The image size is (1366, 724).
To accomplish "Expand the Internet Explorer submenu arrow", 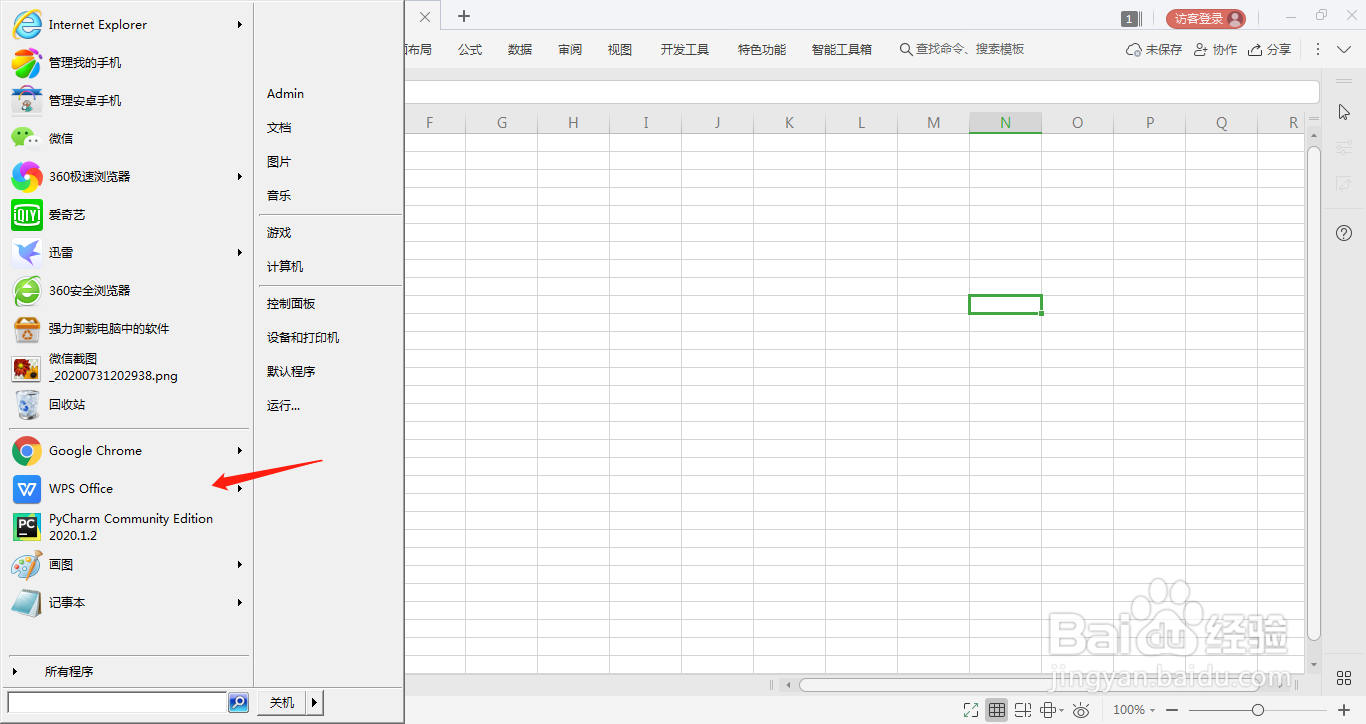I will coord(240,24).
